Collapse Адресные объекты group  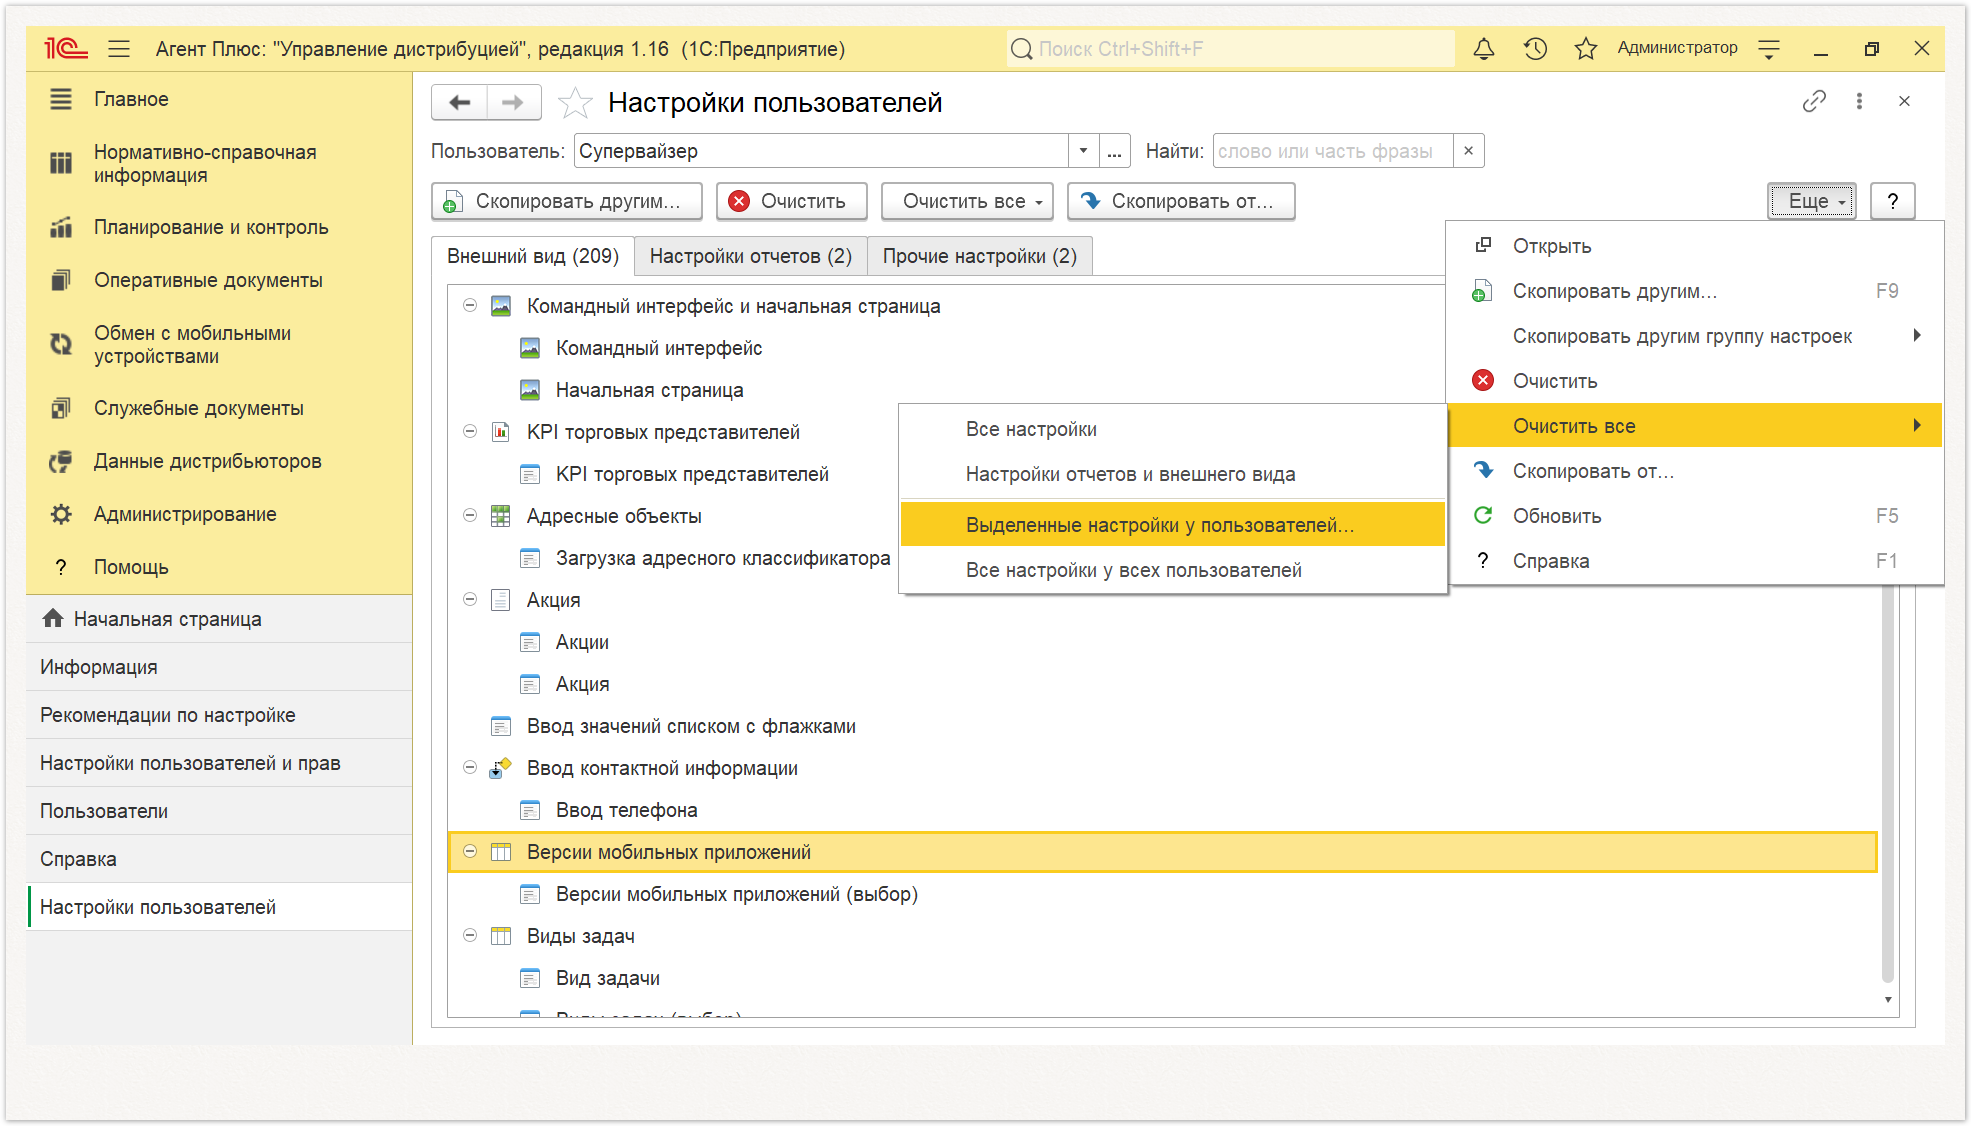(x=470, y=516)
